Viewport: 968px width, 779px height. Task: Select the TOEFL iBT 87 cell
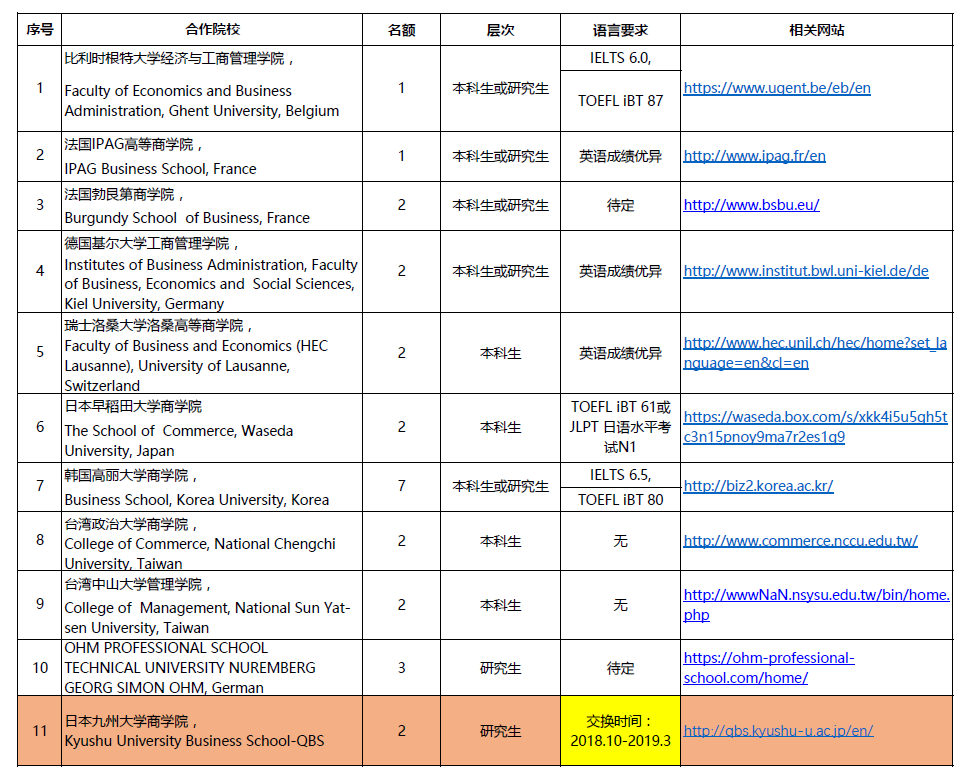tap(620, 101)
